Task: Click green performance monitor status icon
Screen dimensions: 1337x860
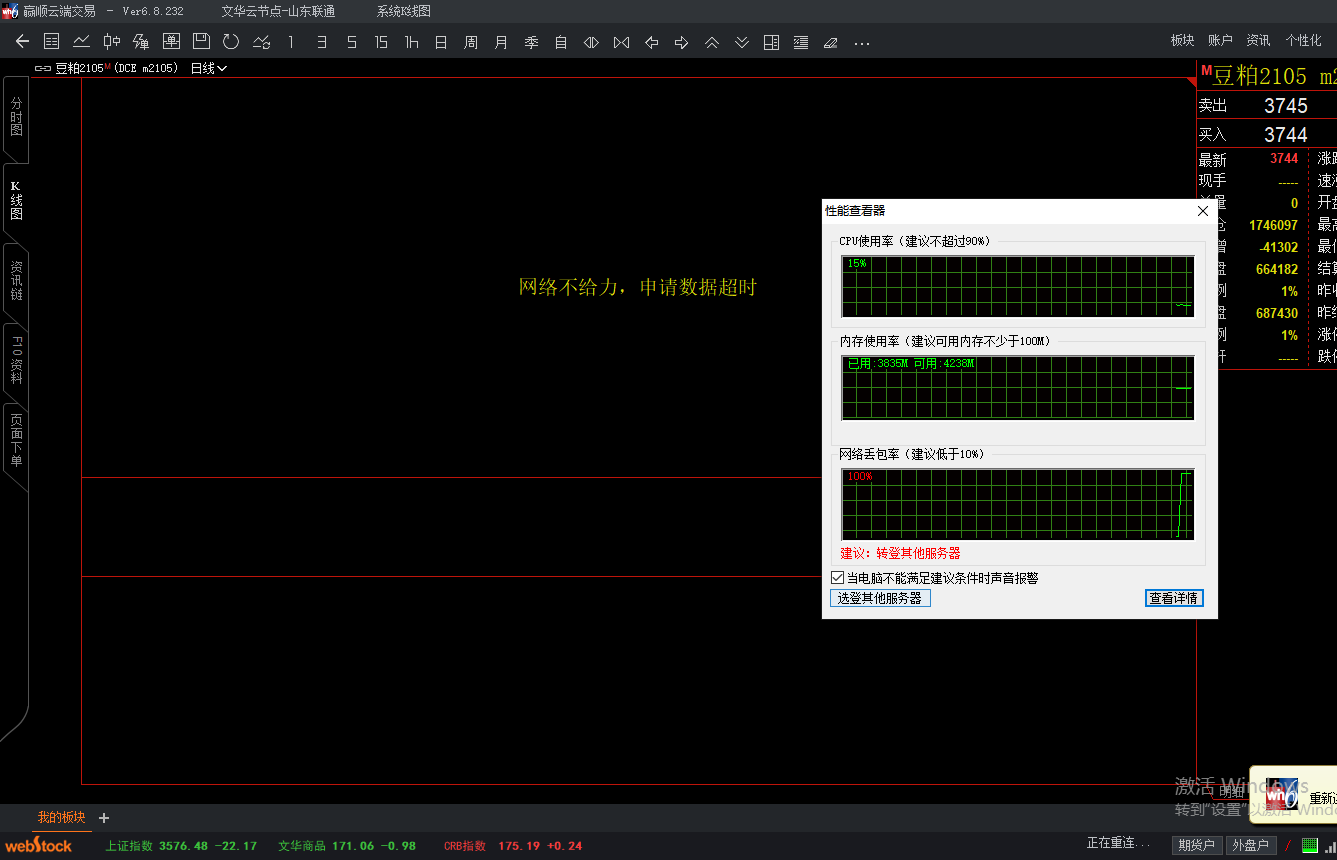Action: pos(1309,846)
